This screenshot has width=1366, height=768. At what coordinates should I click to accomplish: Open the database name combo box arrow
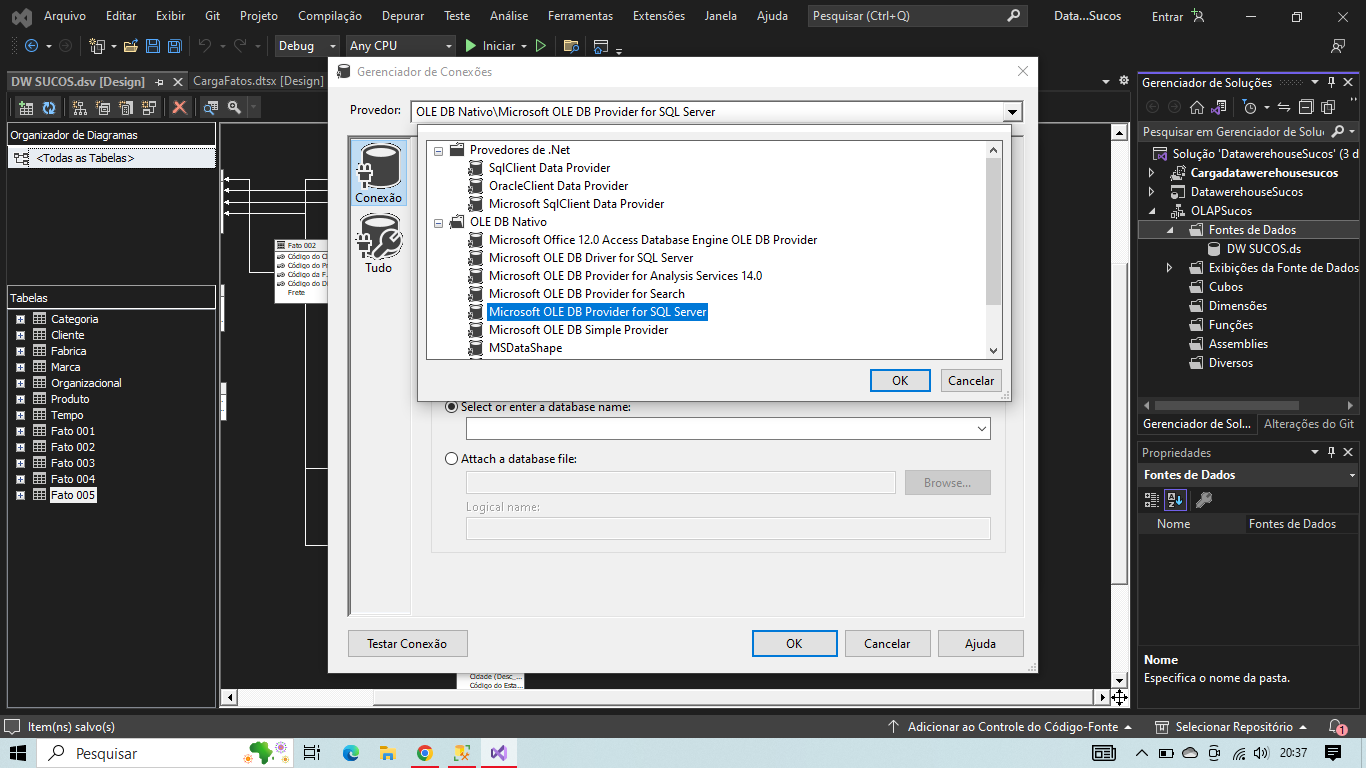(981, 428)
